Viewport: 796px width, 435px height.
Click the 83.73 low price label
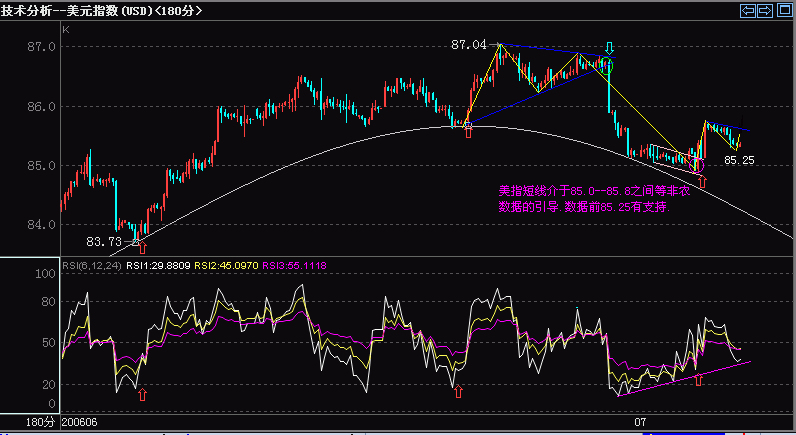104,242
